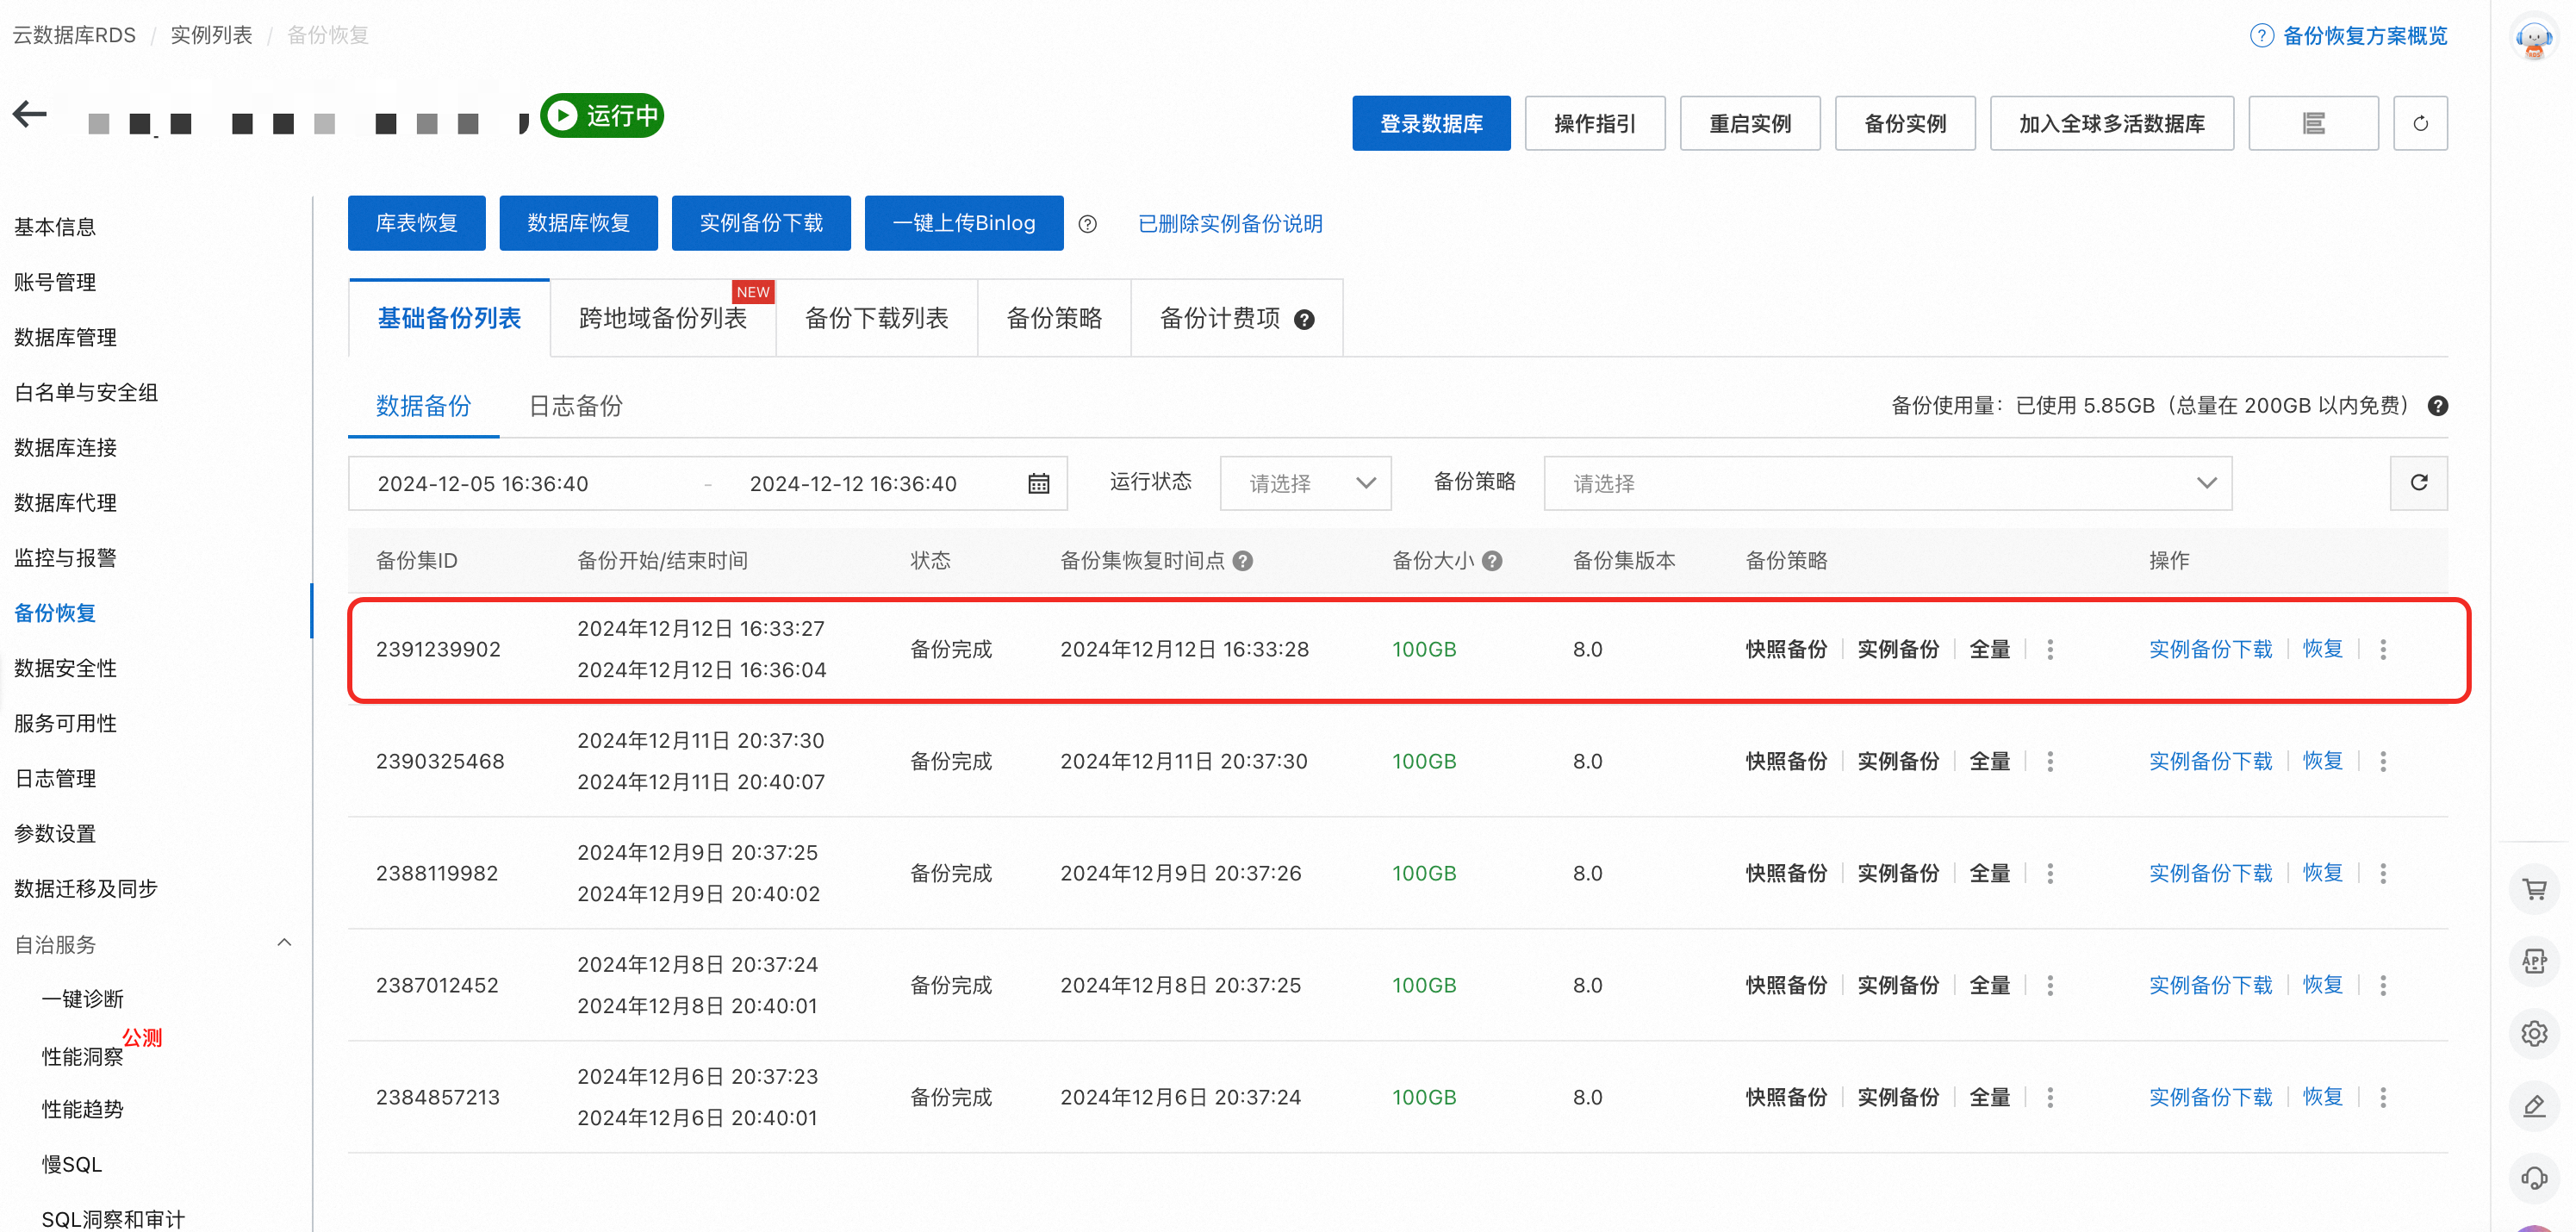
Task: Click the help icon next to 一键上传Binlog
Action: click(x=1088, y=224)
